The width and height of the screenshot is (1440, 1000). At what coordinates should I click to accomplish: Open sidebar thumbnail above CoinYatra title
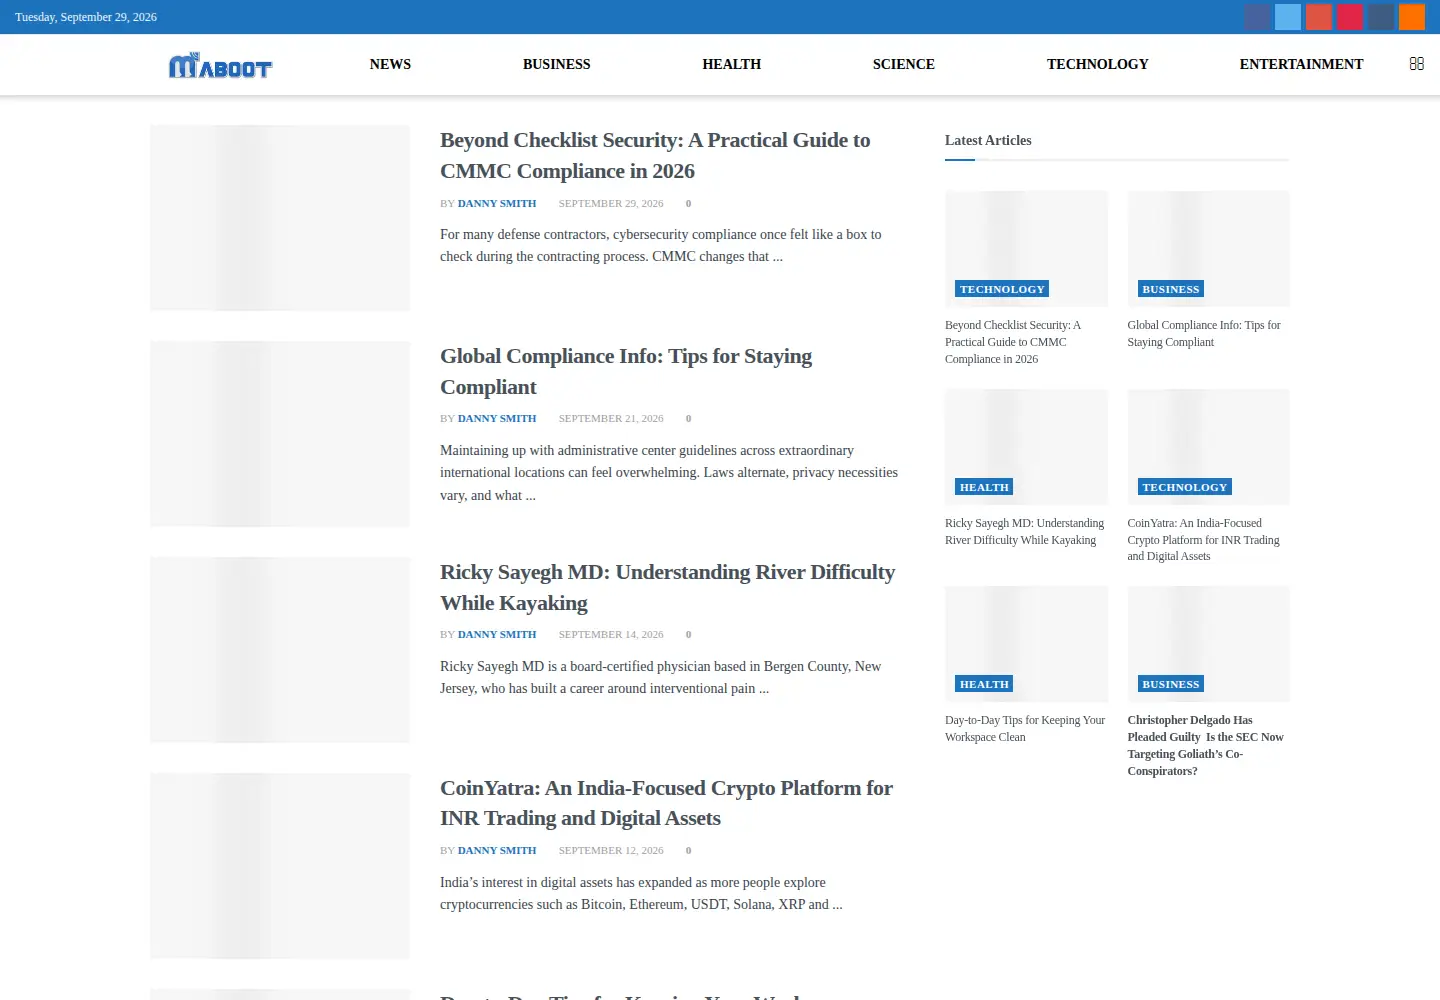click(x=1208, y=447)
